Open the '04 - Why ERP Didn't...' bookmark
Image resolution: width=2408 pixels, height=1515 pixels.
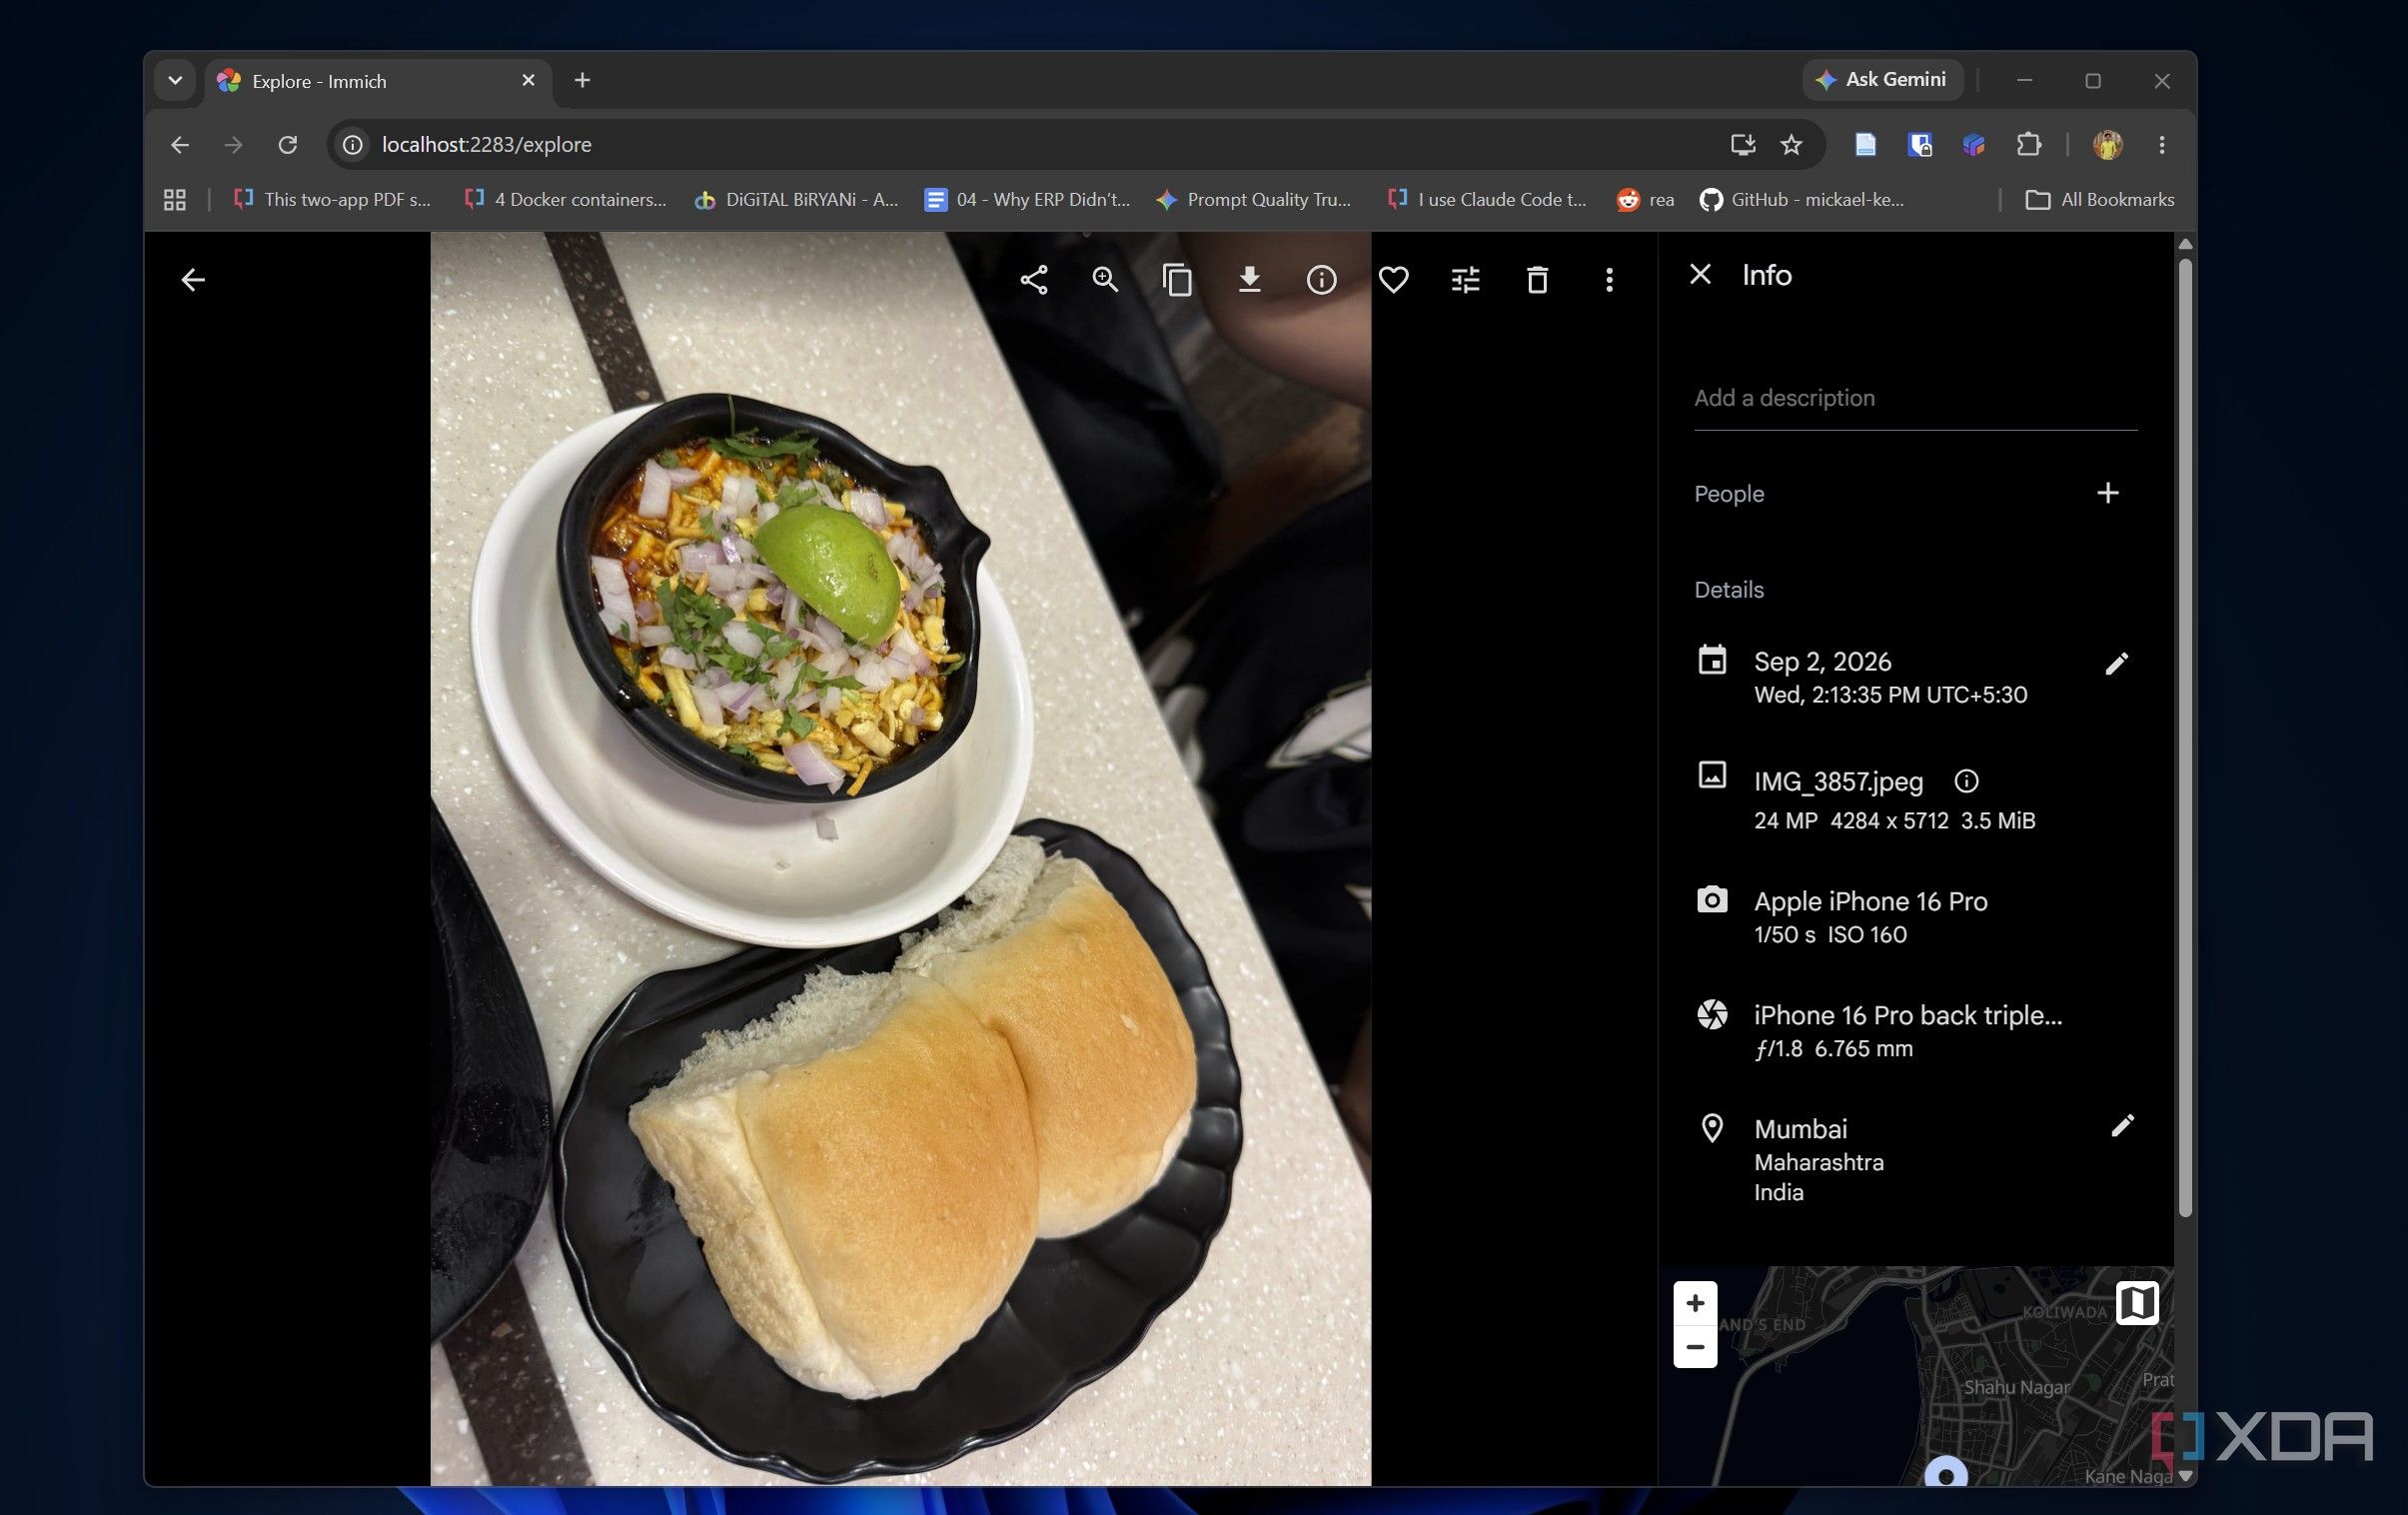[x=1027, y=200]
